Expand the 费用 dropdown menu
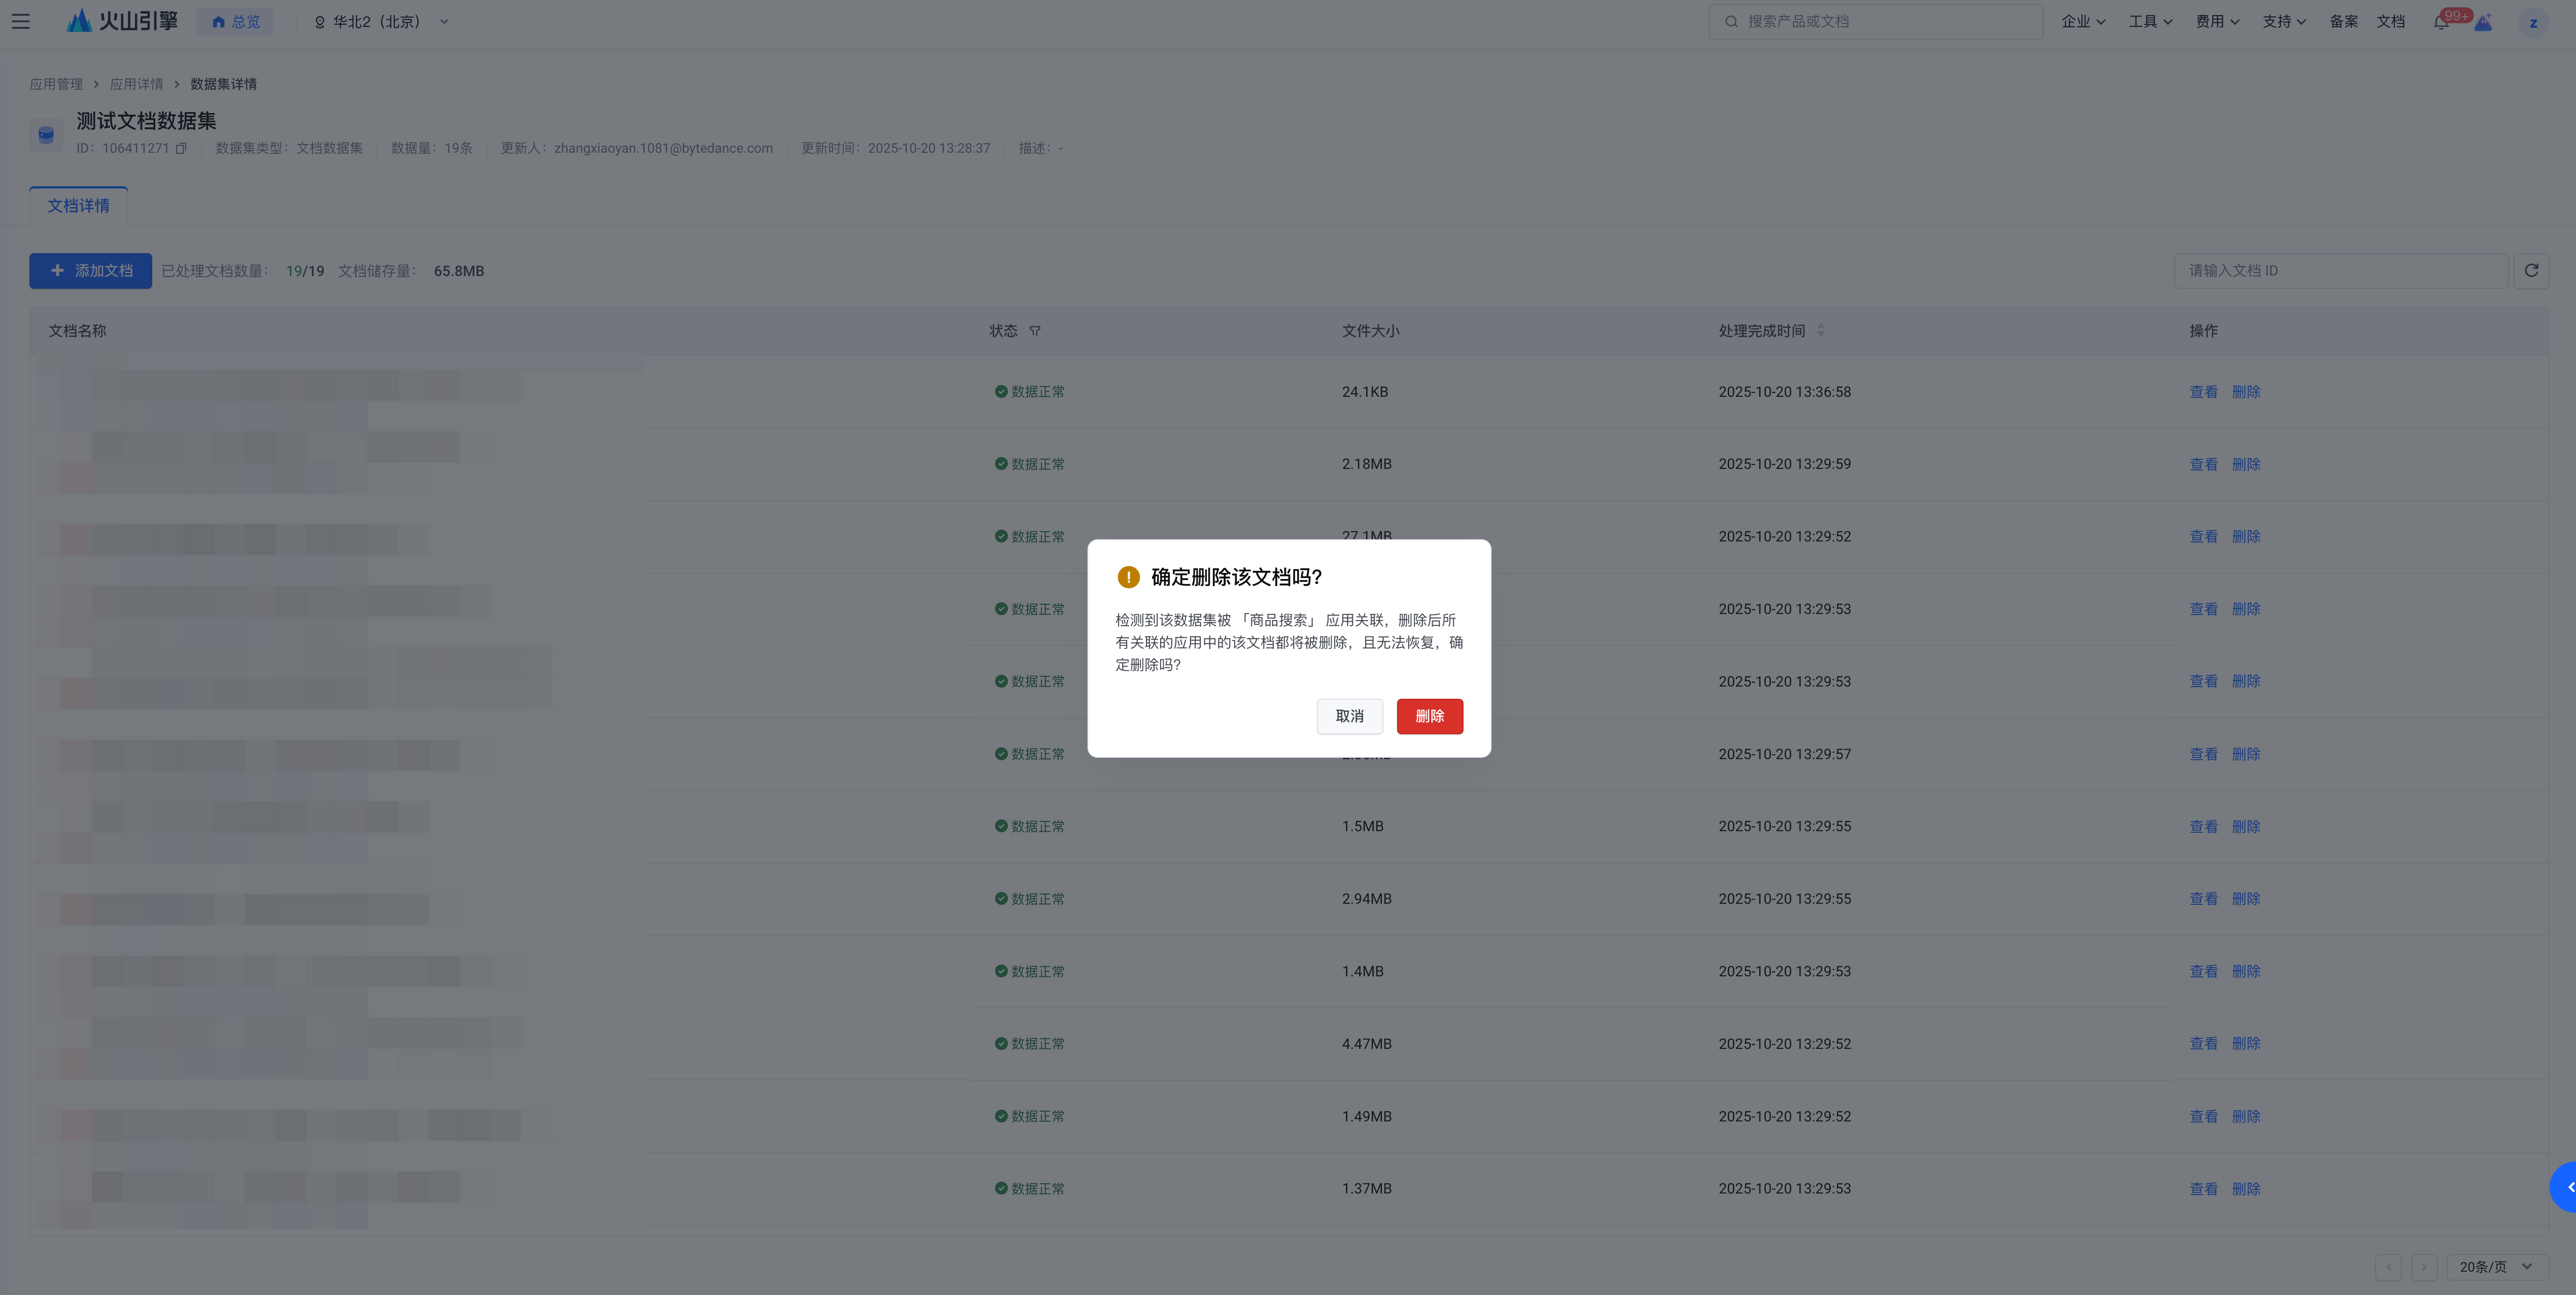2576x1295 pixels. [x=2217, y=22]
